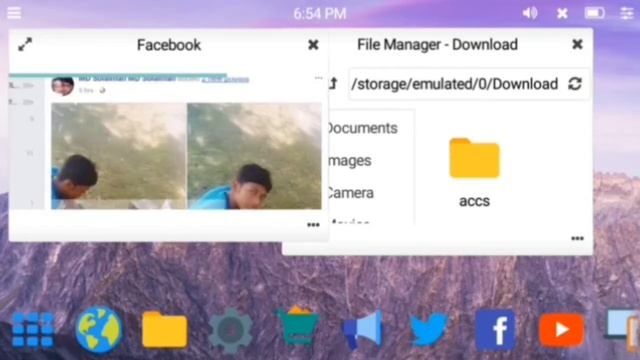Open File Manager three-dot options menu
Image resolution: width=640 pixels, height=360 pixels.
point(577,238)
